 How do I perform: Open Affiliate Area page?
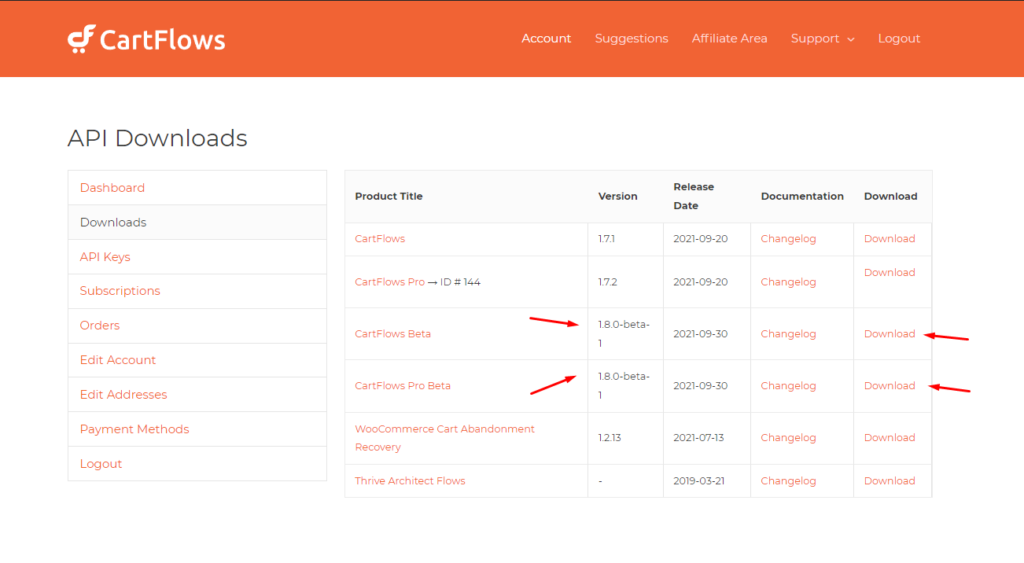click(729, 39)
